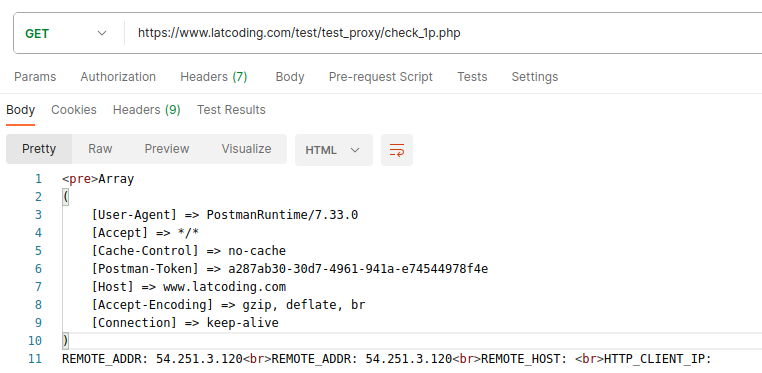The height and width of the screenshot is (373, 762).
Task: Select the Pretty view button
Action: tap(39, 149)
